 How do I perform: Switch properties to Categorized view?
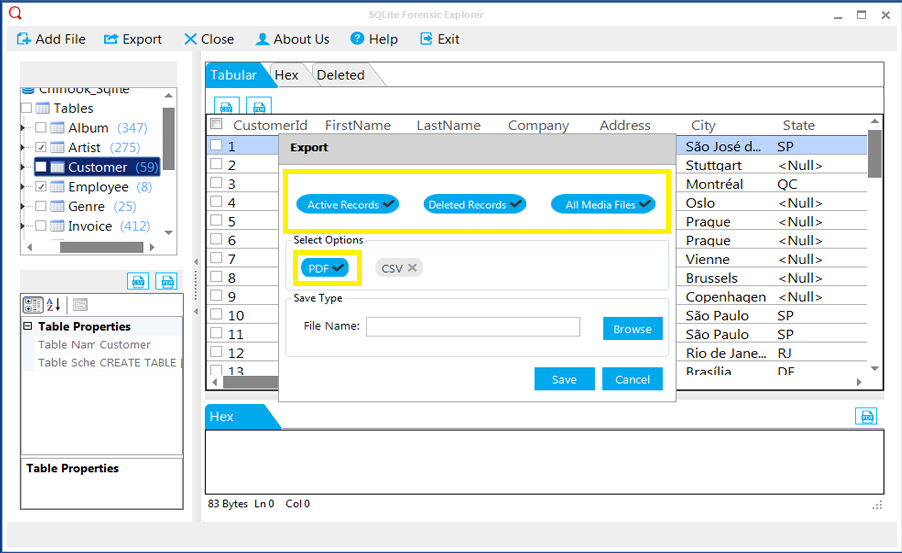tap(32, 305)
